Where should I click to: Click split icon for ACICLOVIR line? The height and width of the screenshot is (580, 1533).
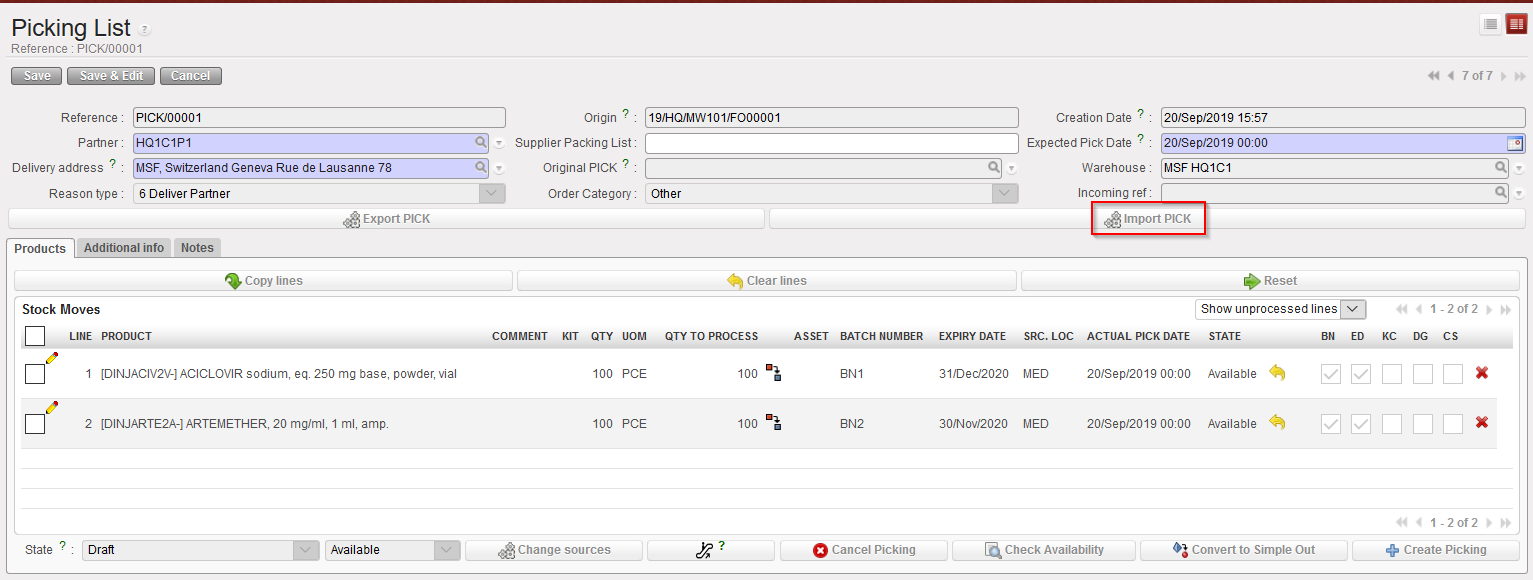coord(773,373)
